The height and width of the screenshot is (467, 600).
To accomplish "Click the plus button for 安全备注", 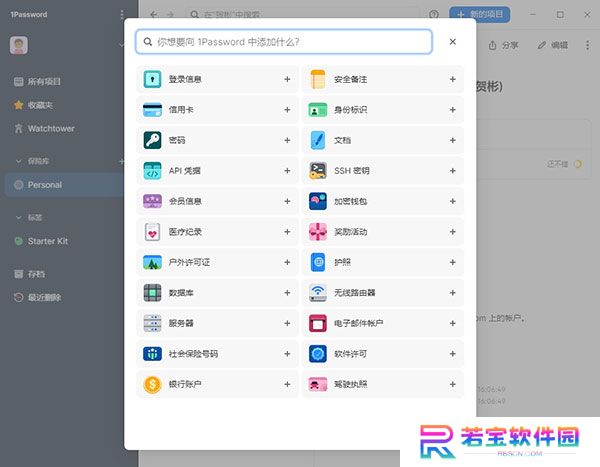I will pos(453,79).
